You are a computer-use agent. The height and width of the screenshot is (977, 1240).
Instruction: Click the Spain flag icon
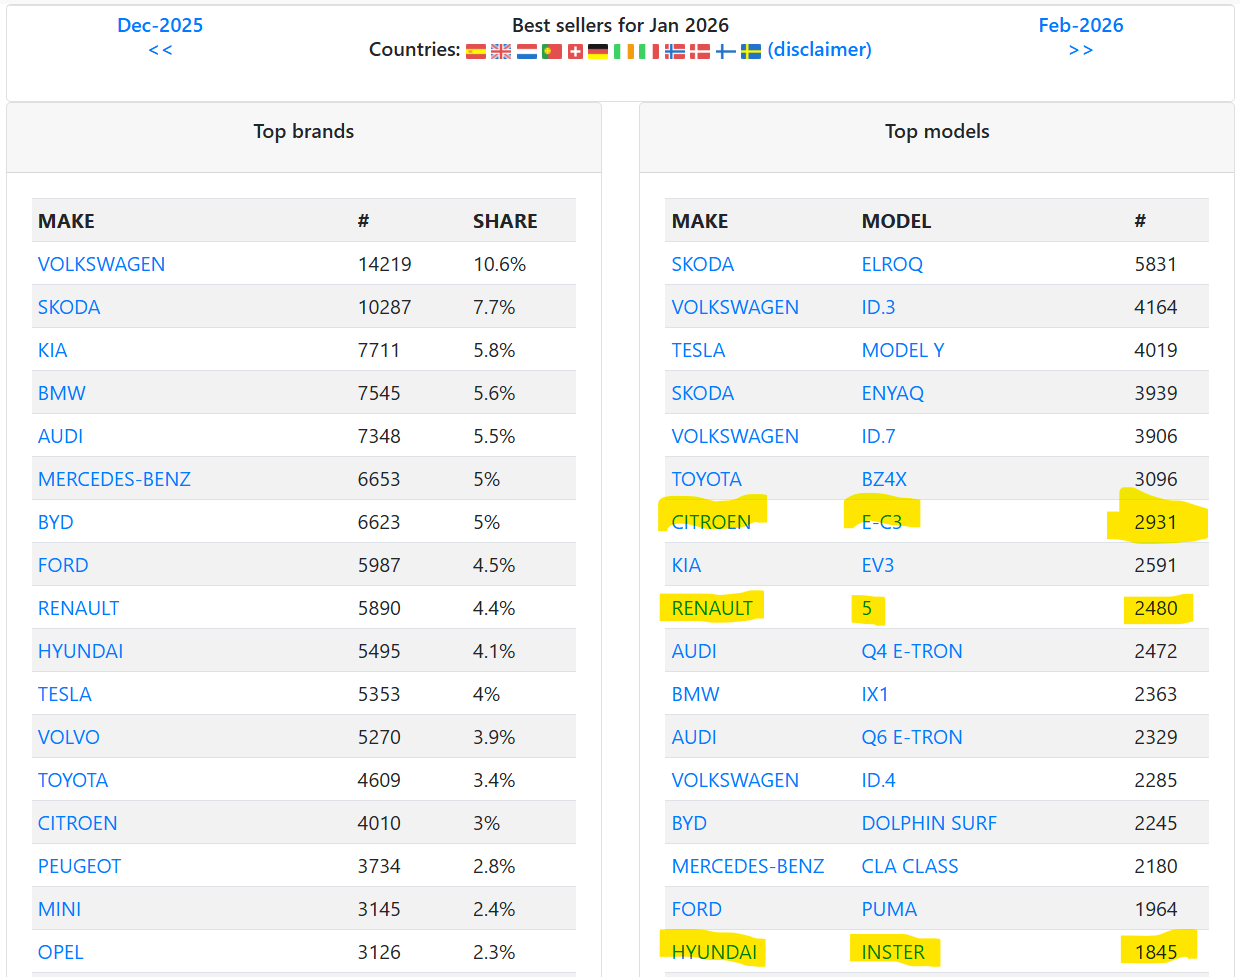(x=476, y=51)
